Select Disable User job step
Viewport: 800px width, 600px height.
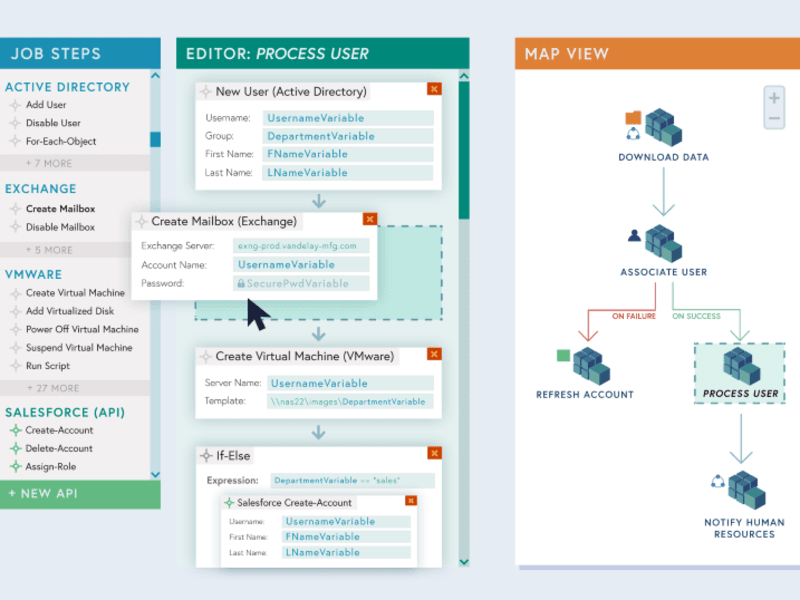pos(53,123)
